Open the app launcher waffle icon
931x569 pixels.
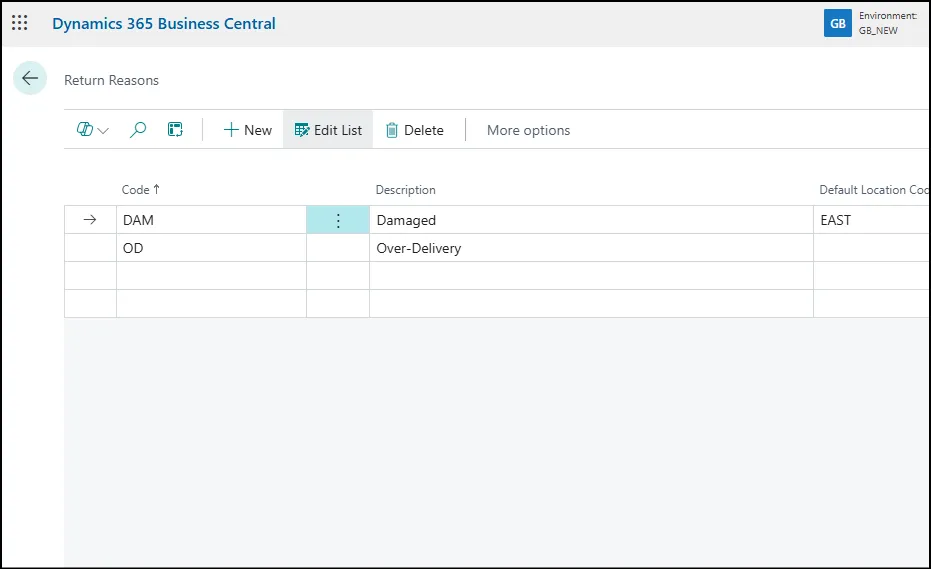(20, 23)
